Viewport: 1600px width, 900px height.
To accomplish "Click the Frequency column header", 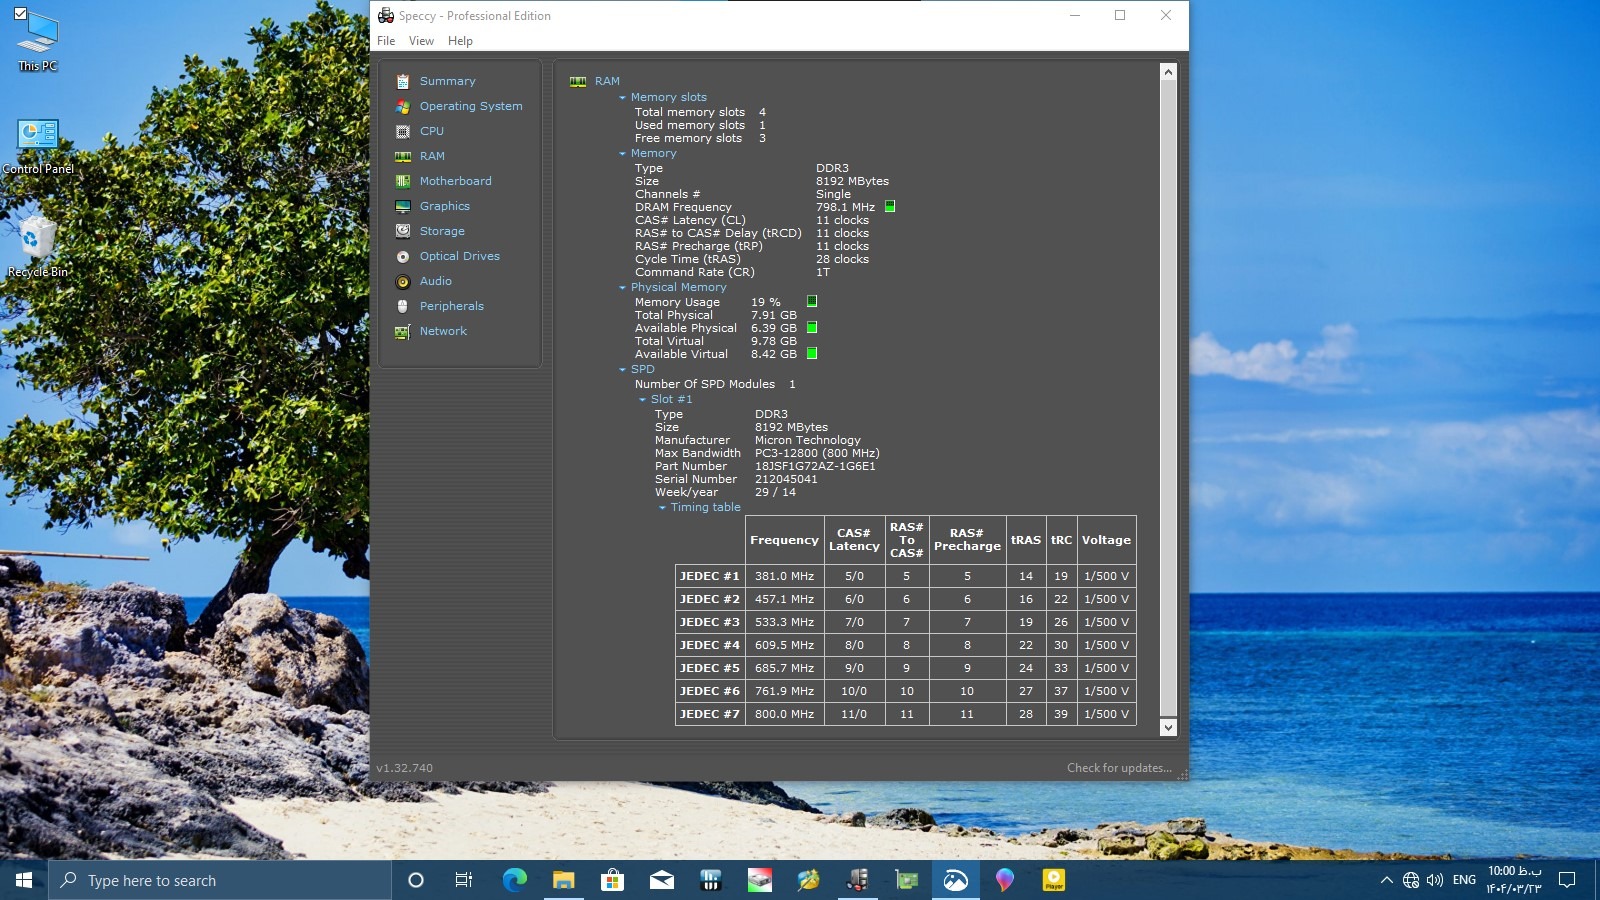I will click(x=784, y=540).
